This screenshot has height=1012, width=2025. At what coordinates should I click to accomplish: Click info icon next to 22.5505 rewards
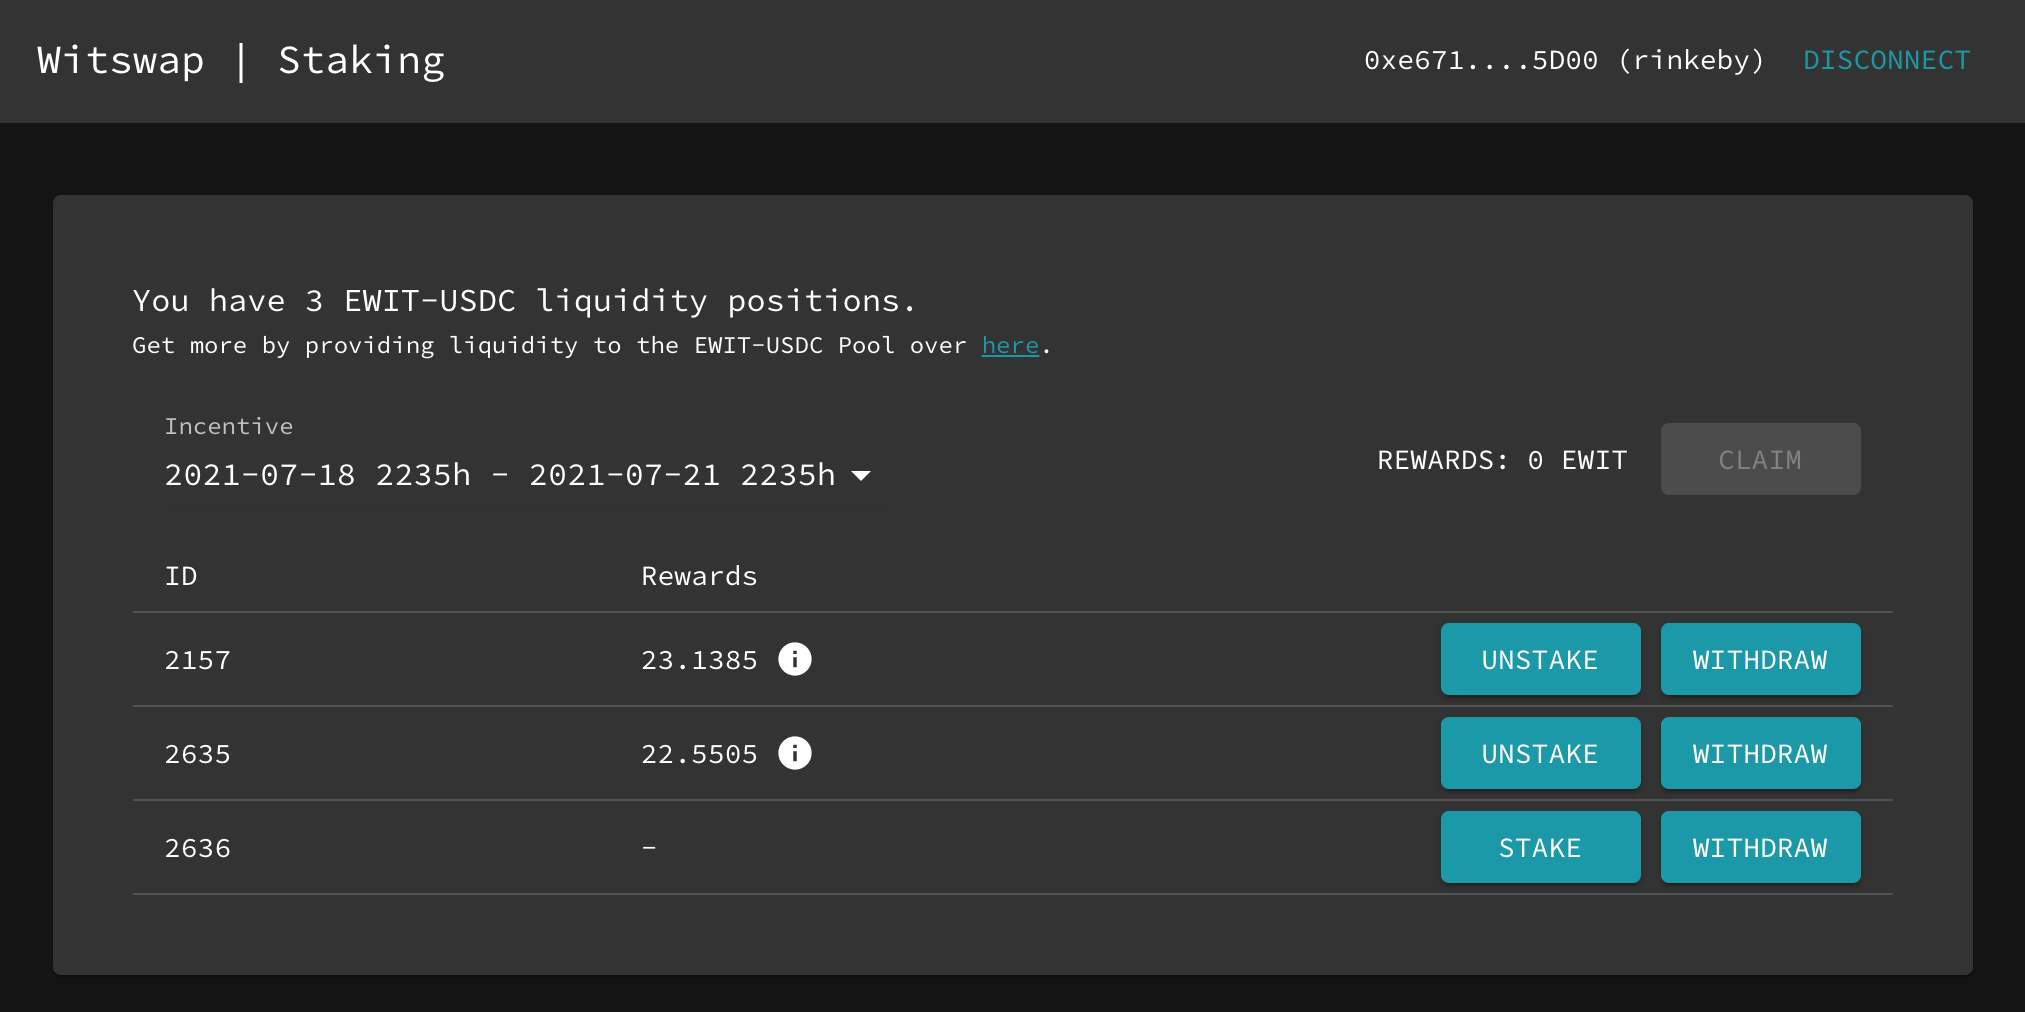coord(795,753)
